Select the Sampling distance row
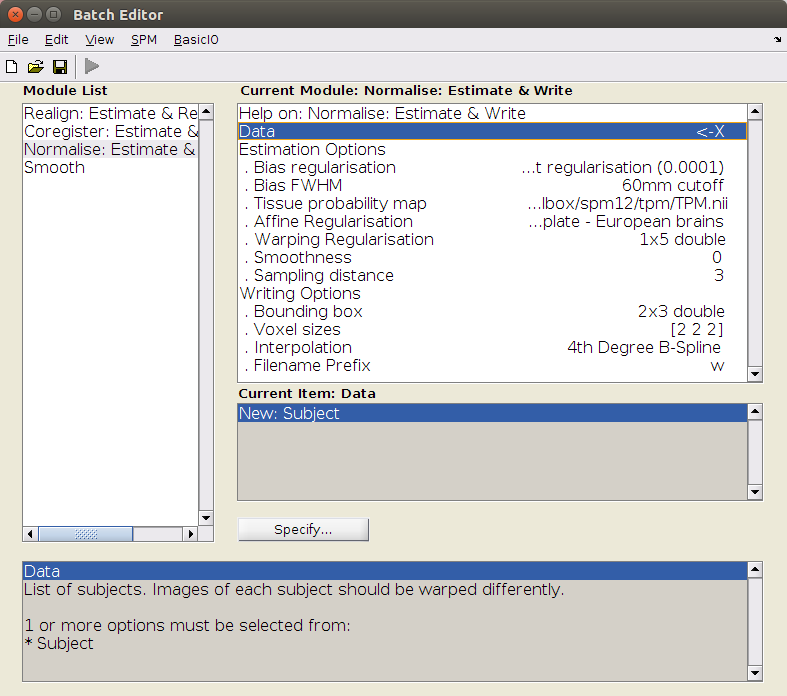The image size is (787, 696). point(492,275)
